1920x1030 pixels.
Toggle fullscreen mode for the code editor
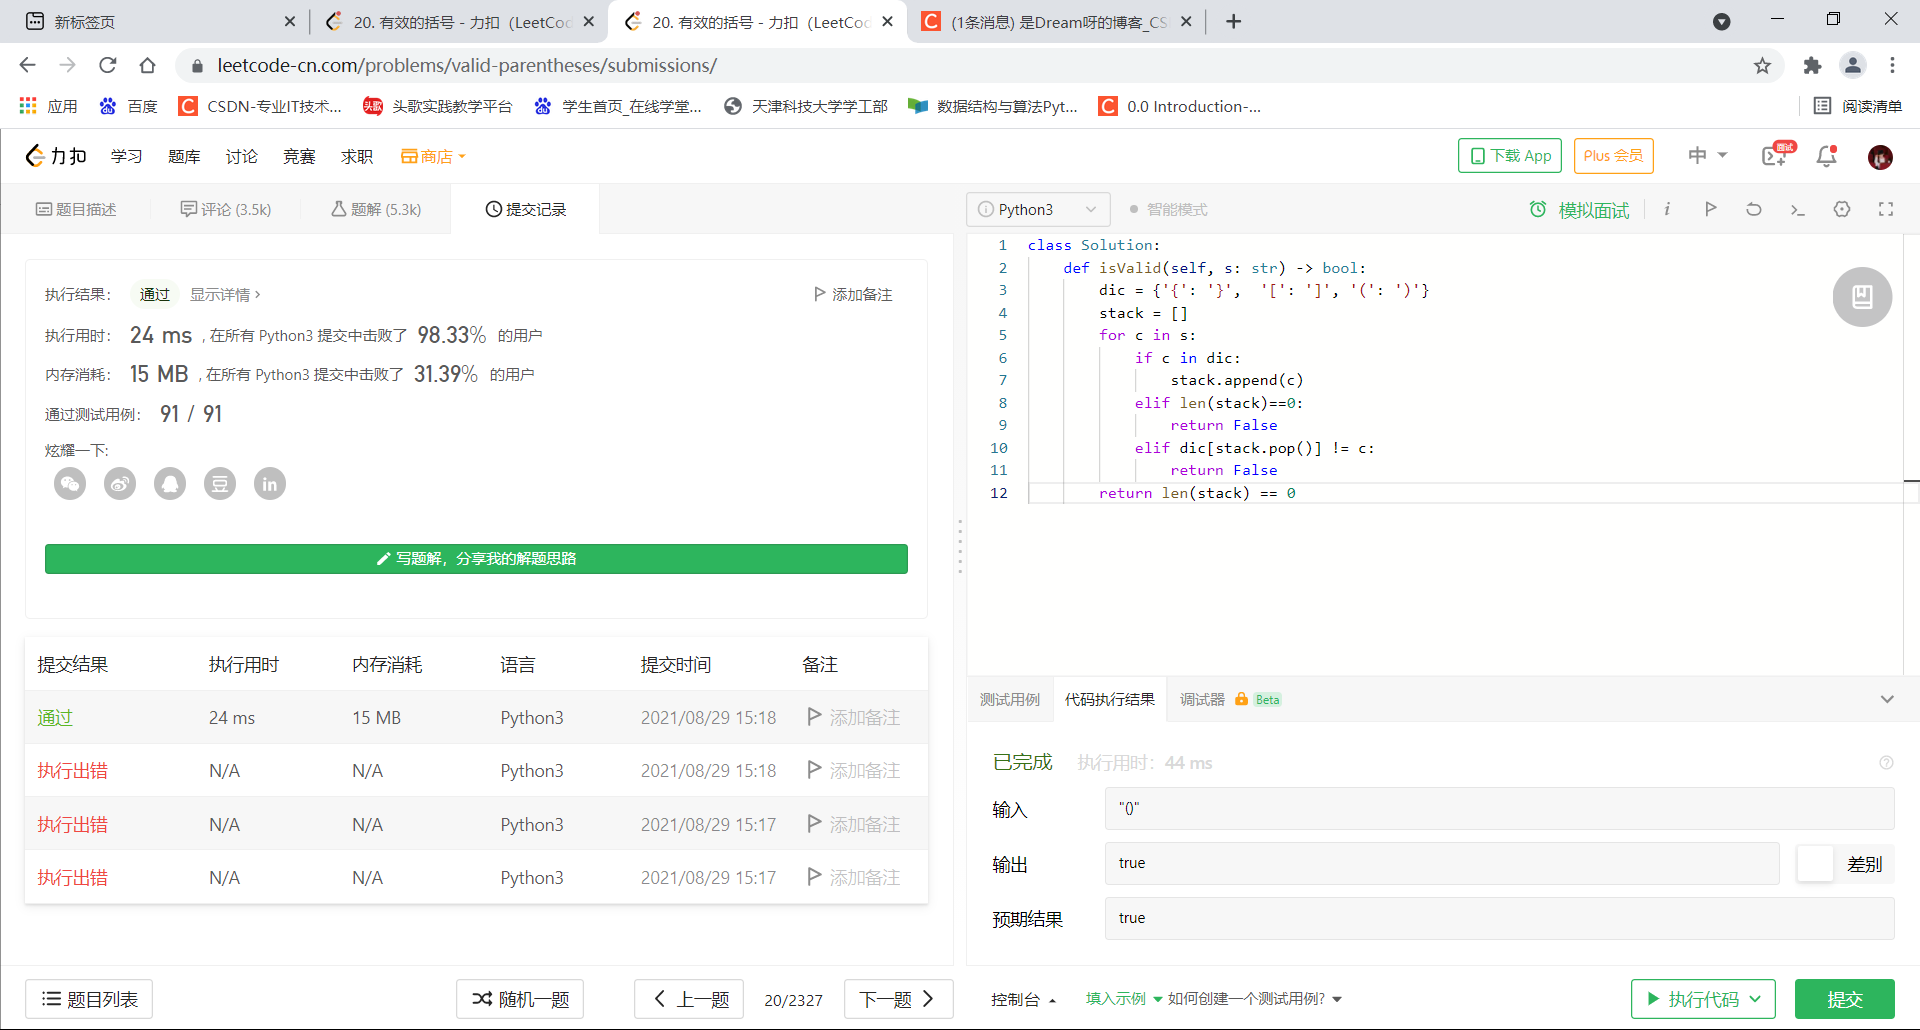(1887, 209)
